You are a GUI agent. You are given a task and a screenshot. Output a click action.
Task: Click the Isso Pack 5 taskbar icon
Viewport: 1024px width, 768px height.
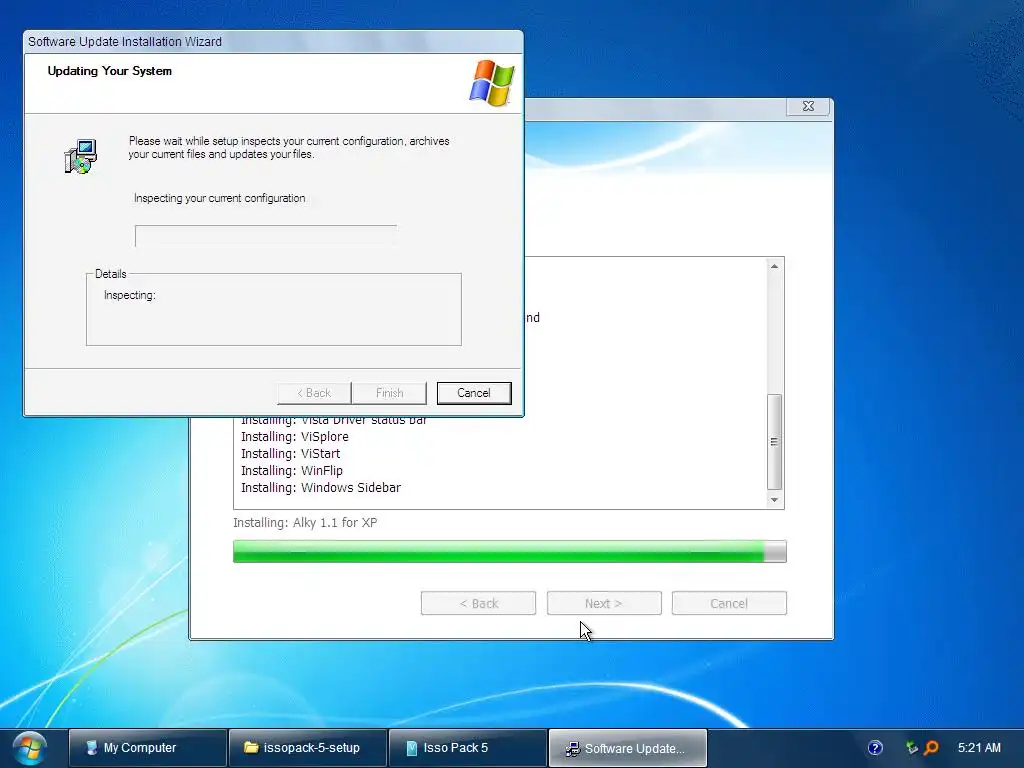411,748
